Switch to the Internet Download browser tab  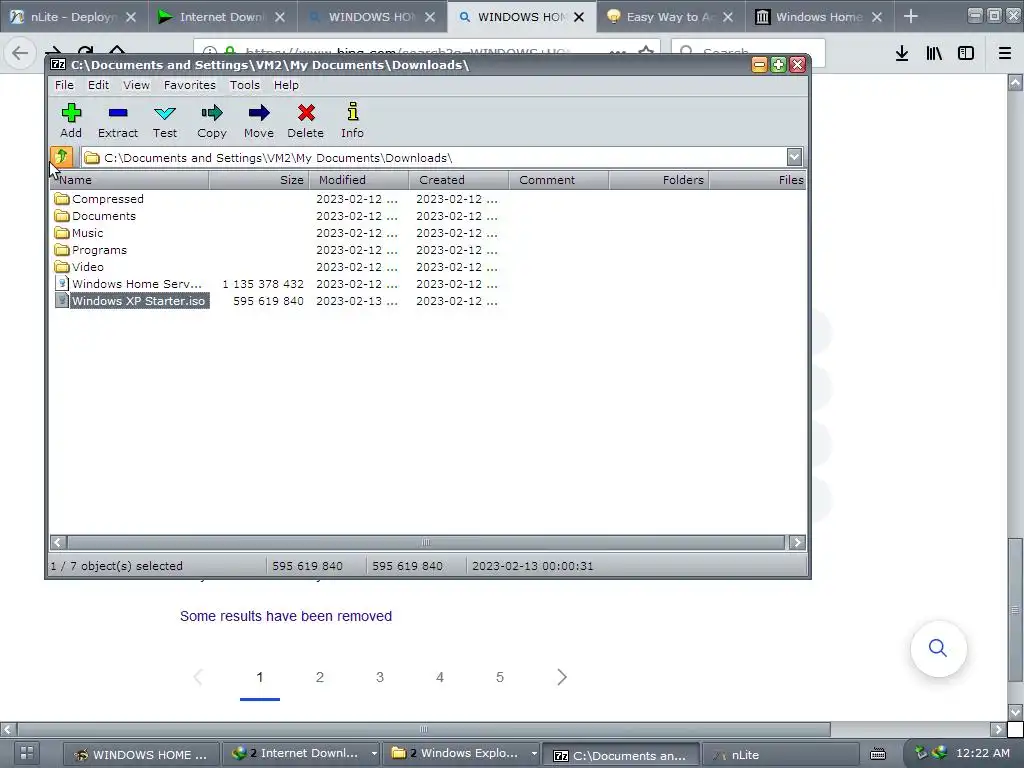[222, 17]
